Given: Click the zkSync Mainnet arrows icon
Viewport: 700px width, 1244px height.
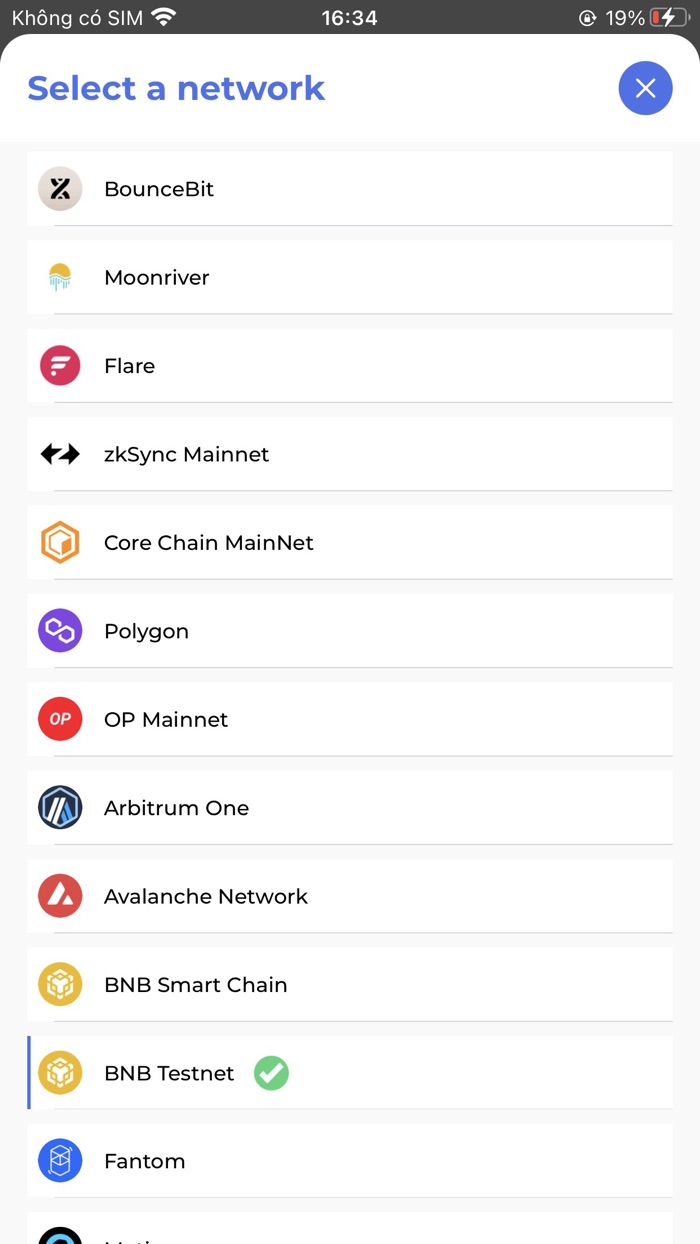Looking at the screenshot, I should tap(60, 454).
